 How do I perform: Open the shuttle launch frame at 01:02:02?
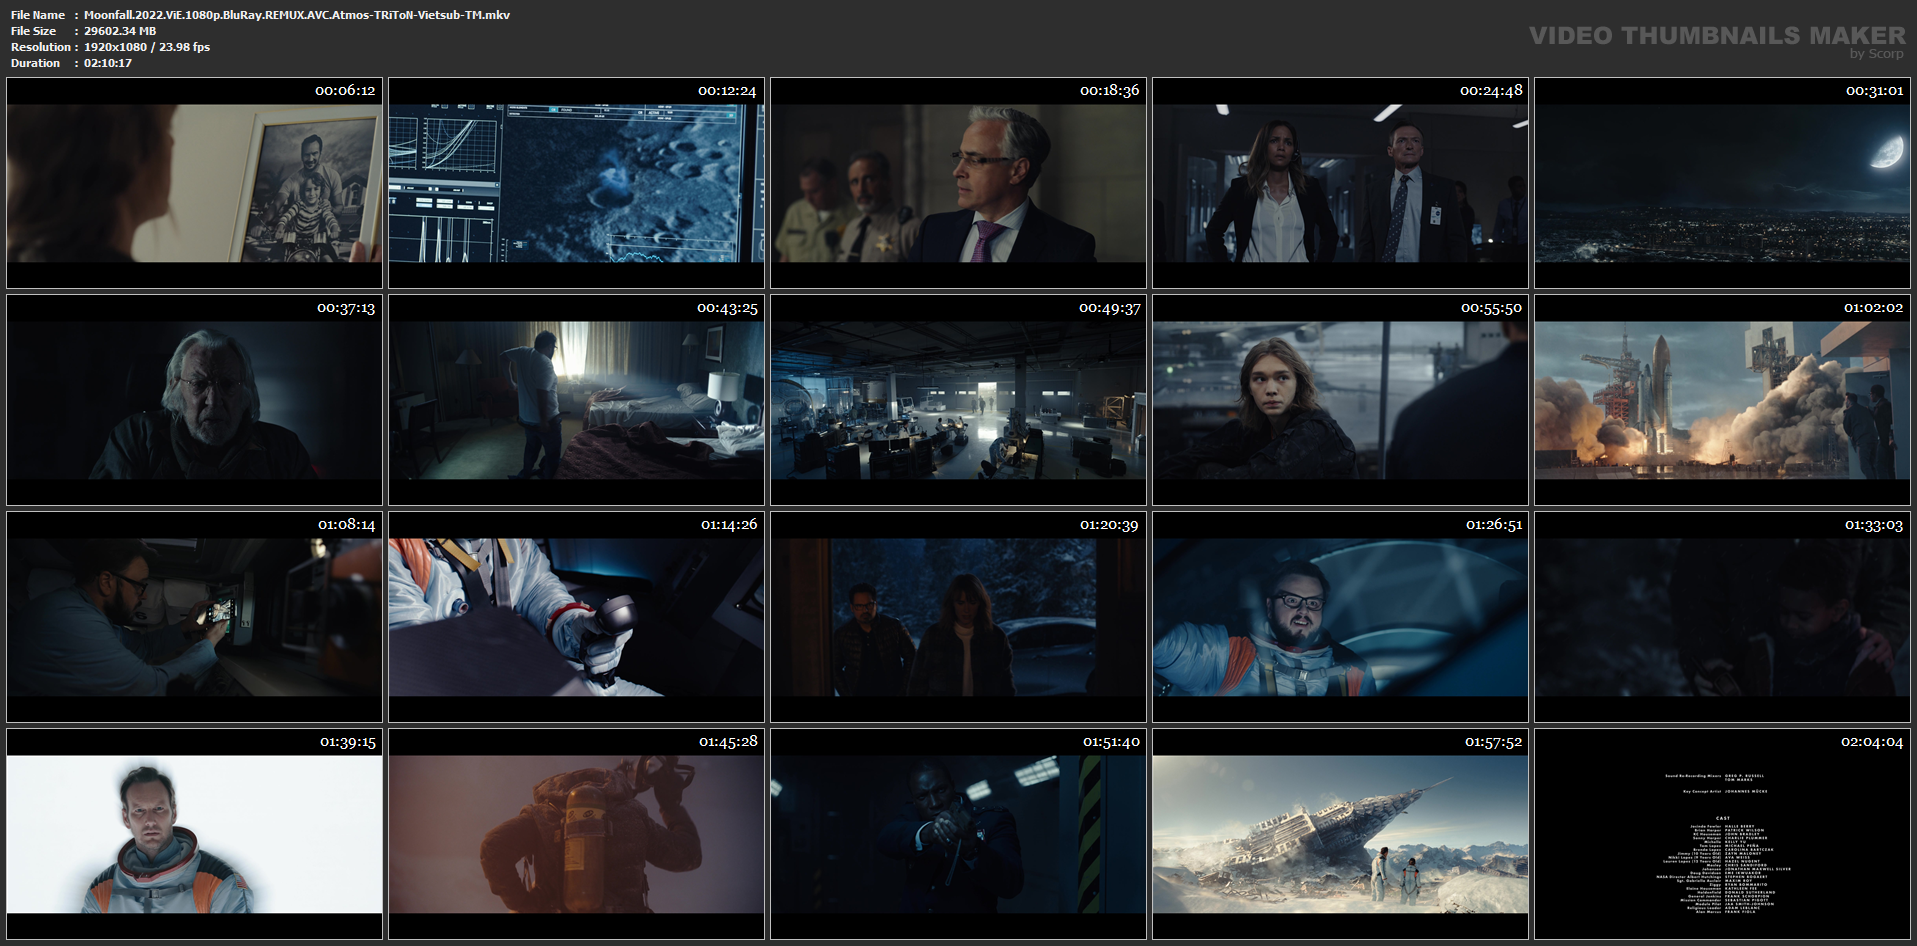point(1722,400)
